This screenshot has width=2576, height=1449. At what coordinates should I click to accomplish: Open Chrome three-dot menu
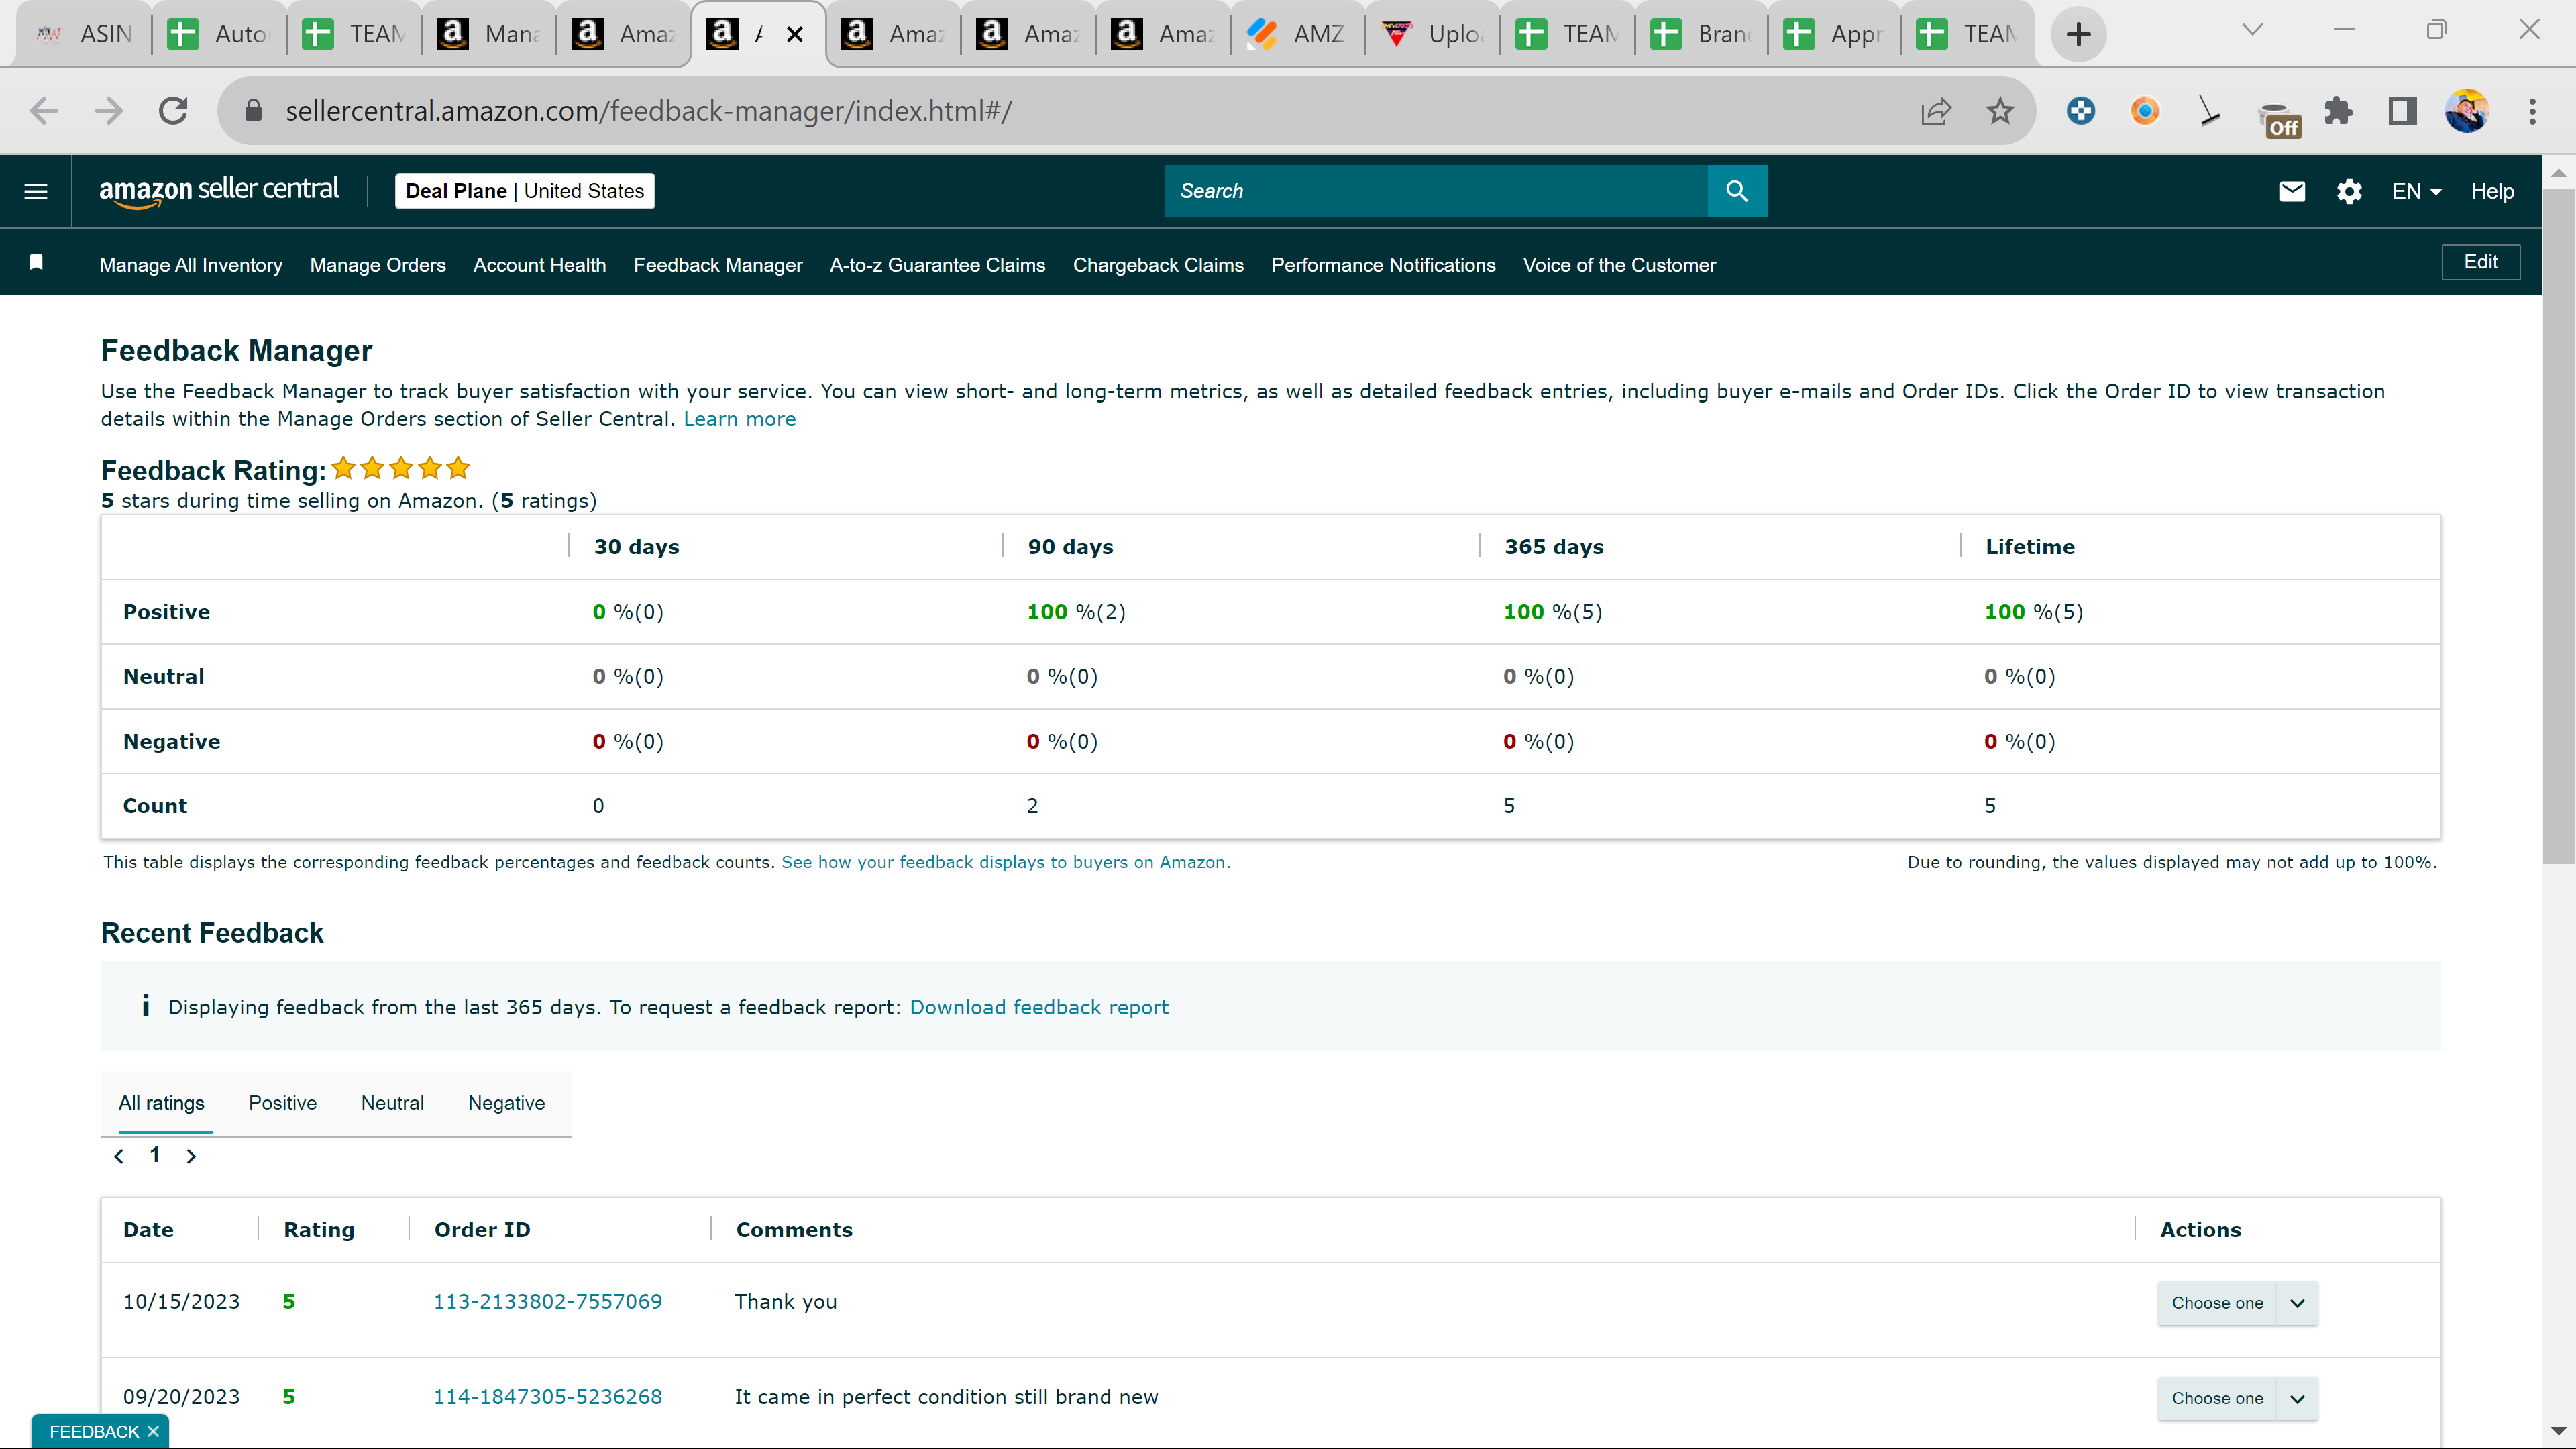pos(2533,111)
